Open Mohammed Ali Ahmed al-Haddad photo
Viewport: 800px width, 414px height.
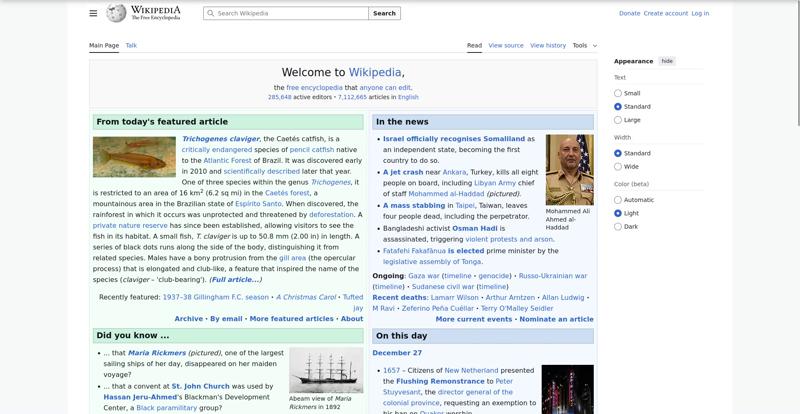569,169
